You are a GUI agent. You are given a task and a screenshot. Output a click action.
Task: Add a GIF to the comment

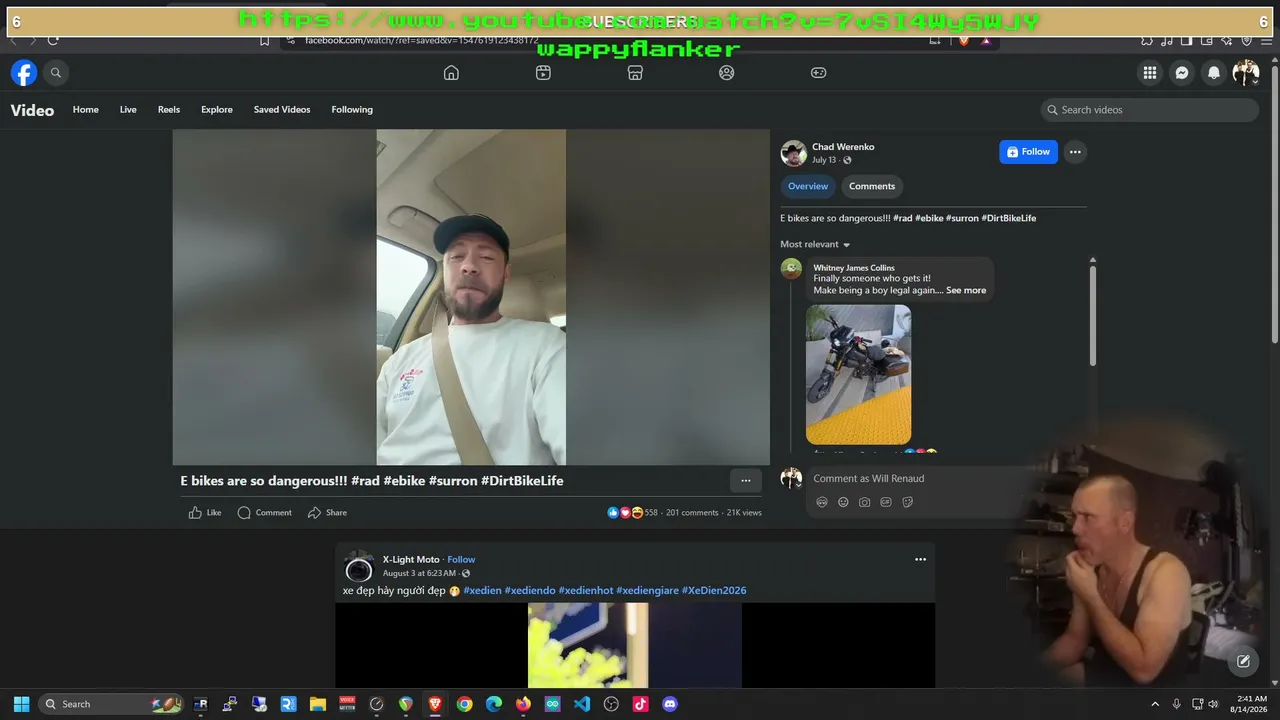click(x=886, y=502)
